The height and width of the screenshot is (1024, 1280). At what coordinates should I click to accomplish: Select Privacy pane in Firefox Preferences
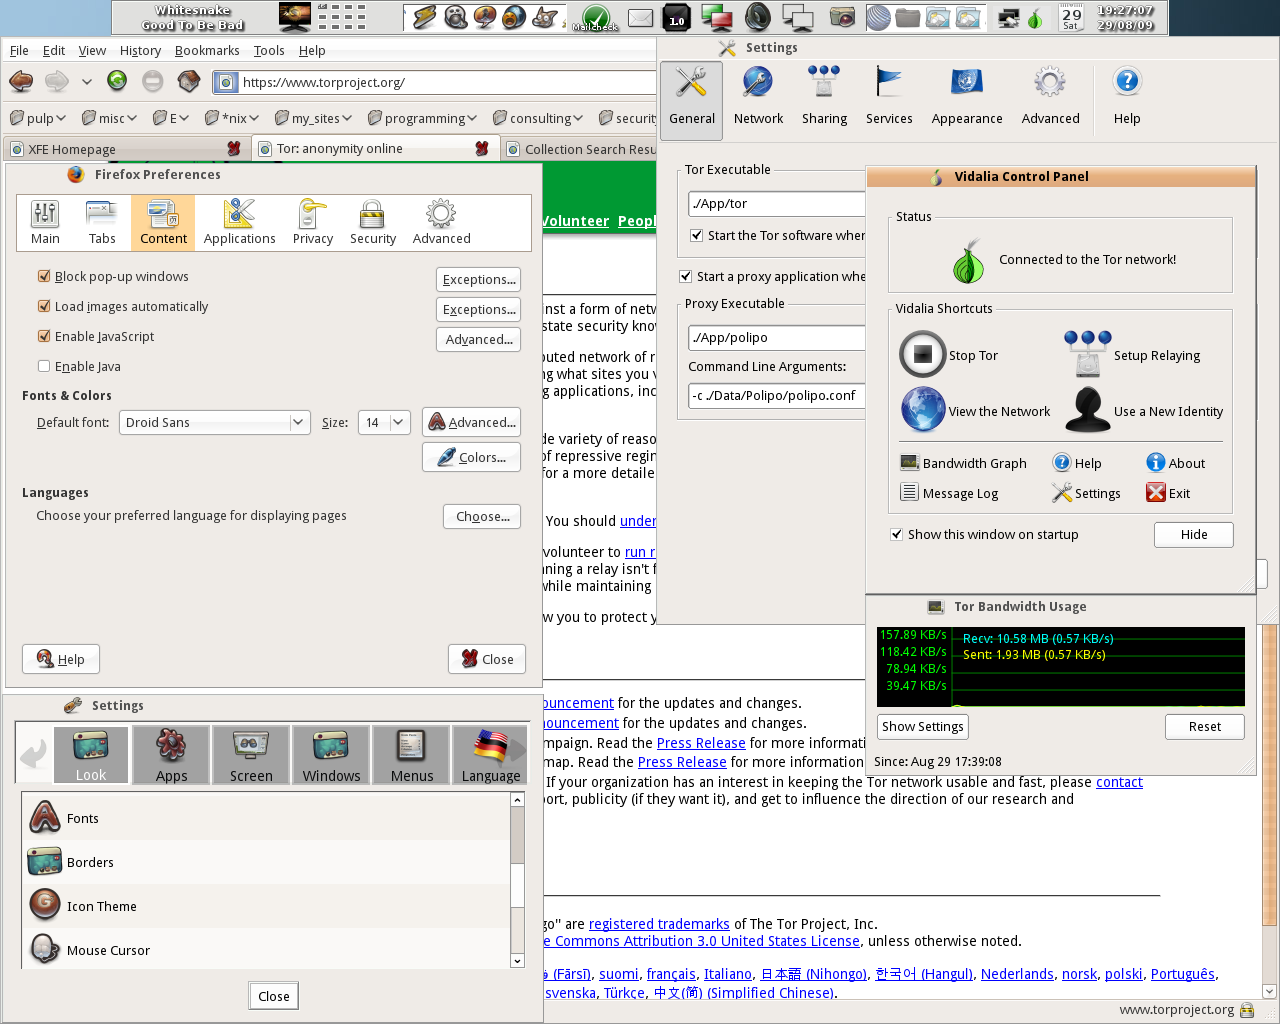coord(312,222)
